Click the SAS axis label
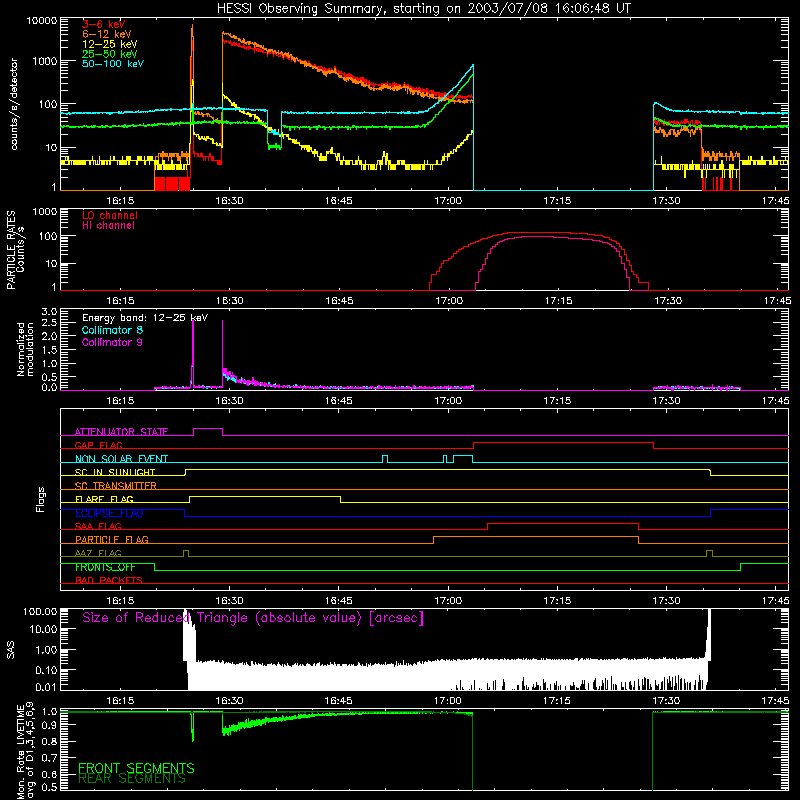The width and height of the screenshot is (800, 800). pos(11,650)
